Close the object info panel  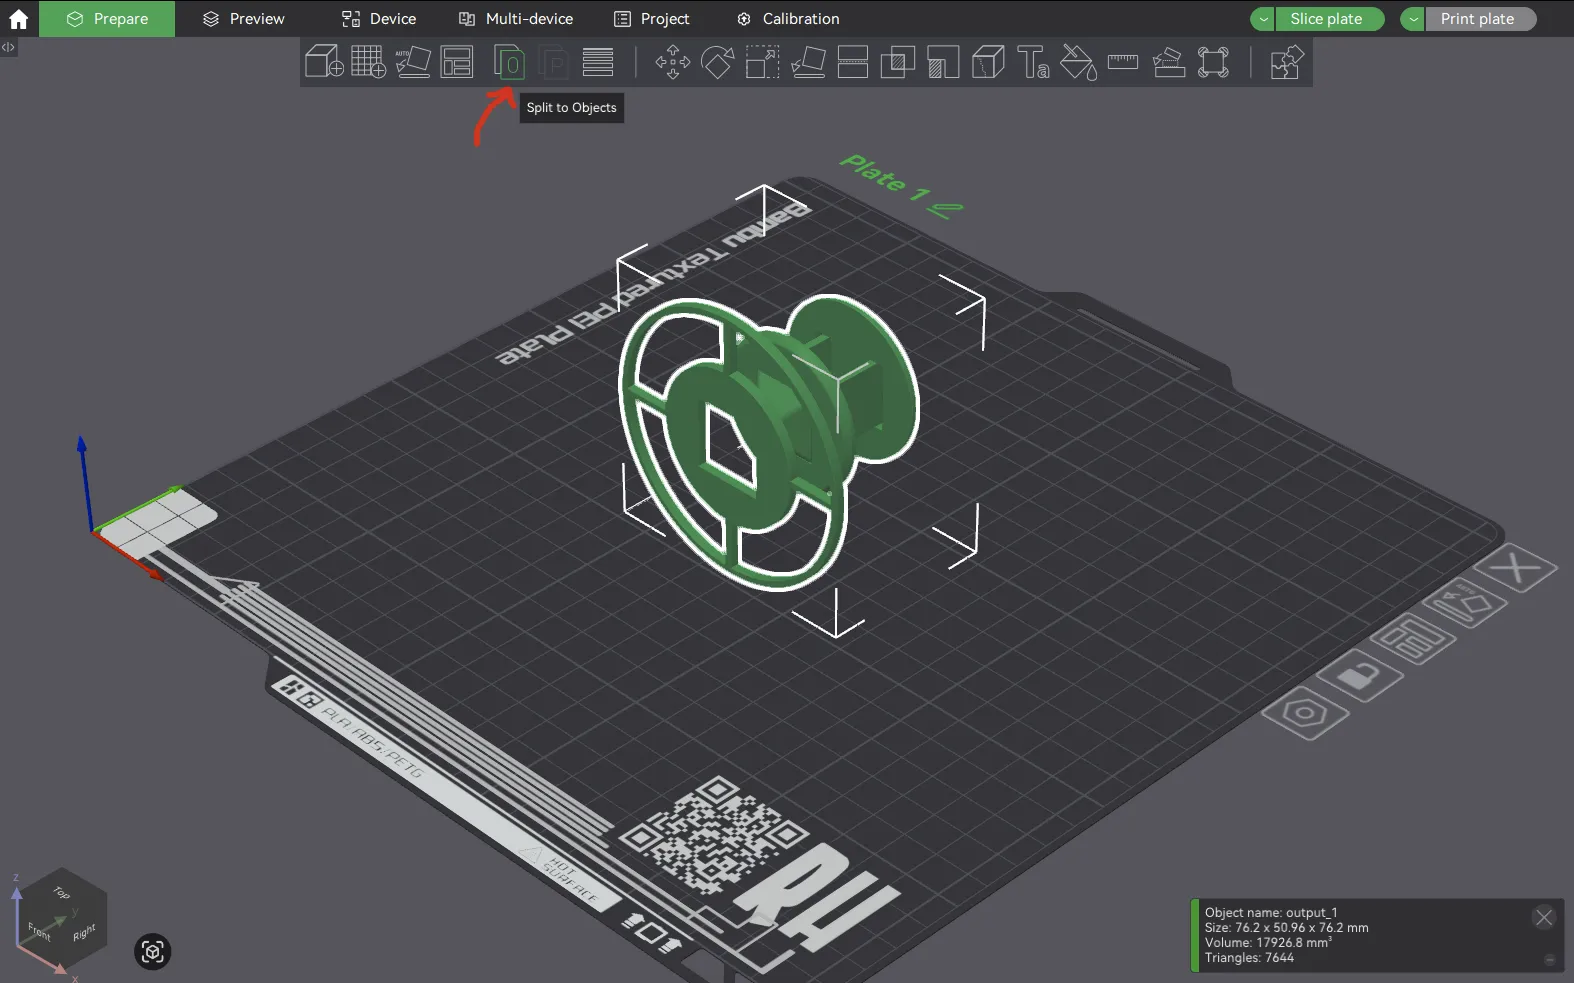point(1544,917)
